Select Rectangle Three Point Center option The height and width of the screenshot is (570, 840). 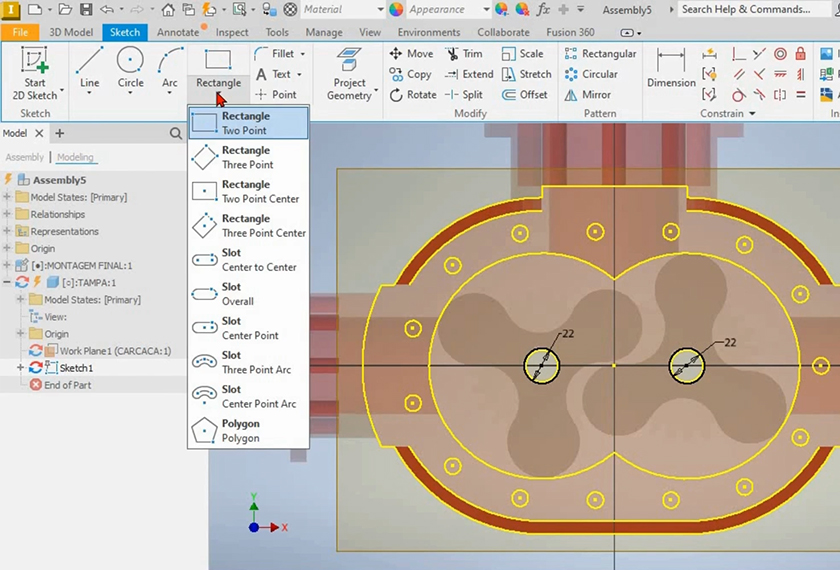coord(248,226)
